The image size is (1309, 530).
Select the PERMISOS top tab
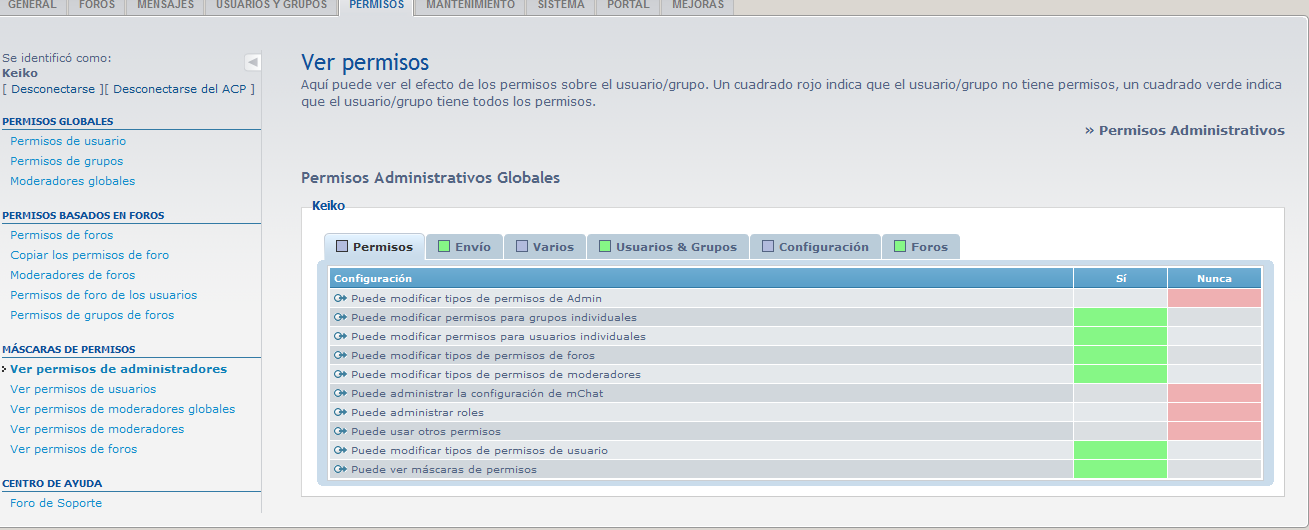(x=377, y=6)
